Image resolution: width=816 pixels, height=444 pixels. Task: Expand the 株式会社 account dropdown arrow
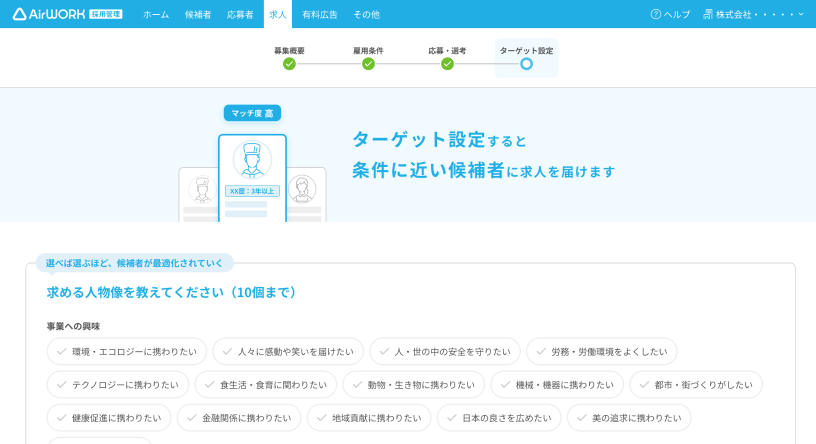tap(801, 14)
